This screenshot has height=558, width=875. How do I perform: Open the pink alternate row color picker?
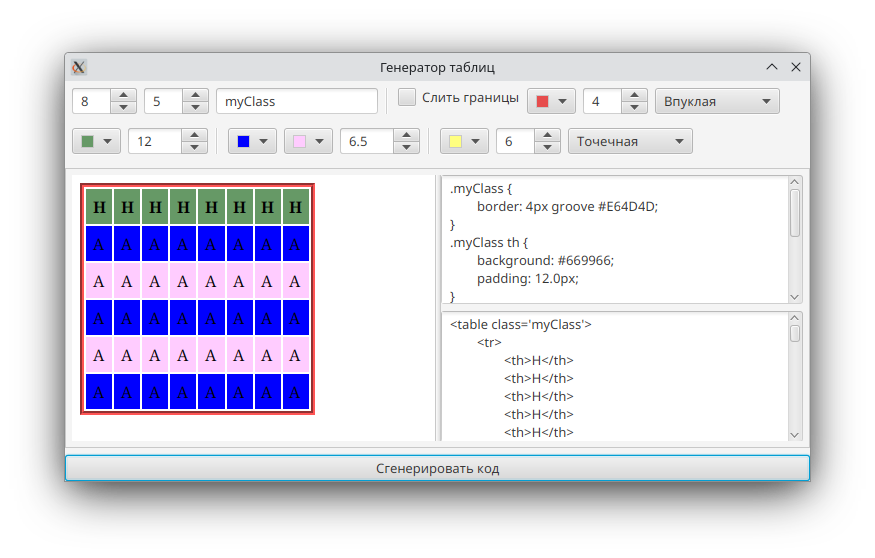click(308, 141)
